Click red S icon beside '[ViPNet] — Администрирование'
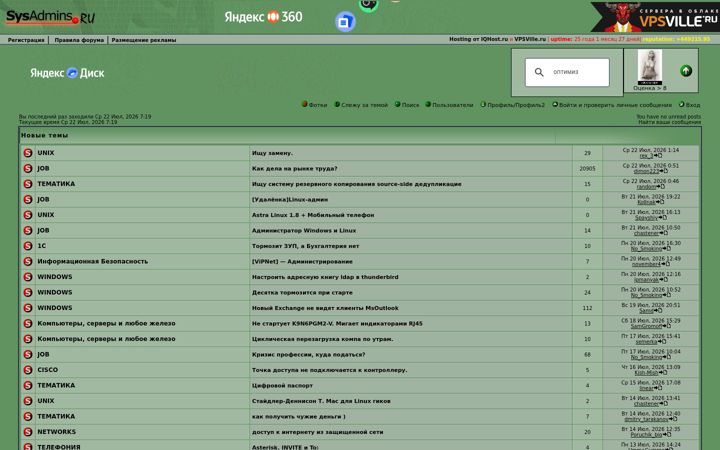720x450 pixels. point(28,261)
